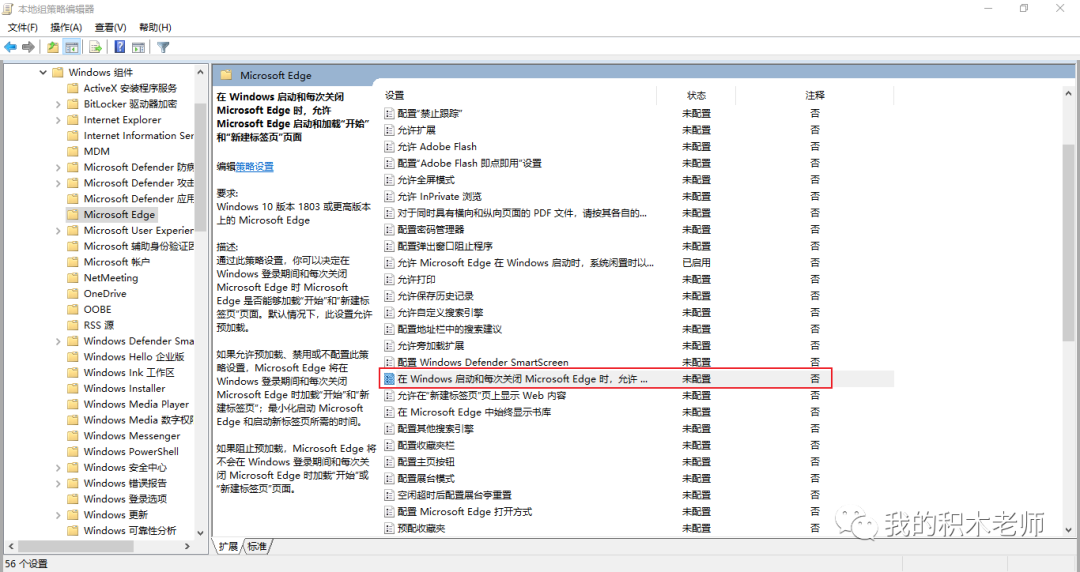Select the 允许 Adobe Flash policy

click(437, 147)
